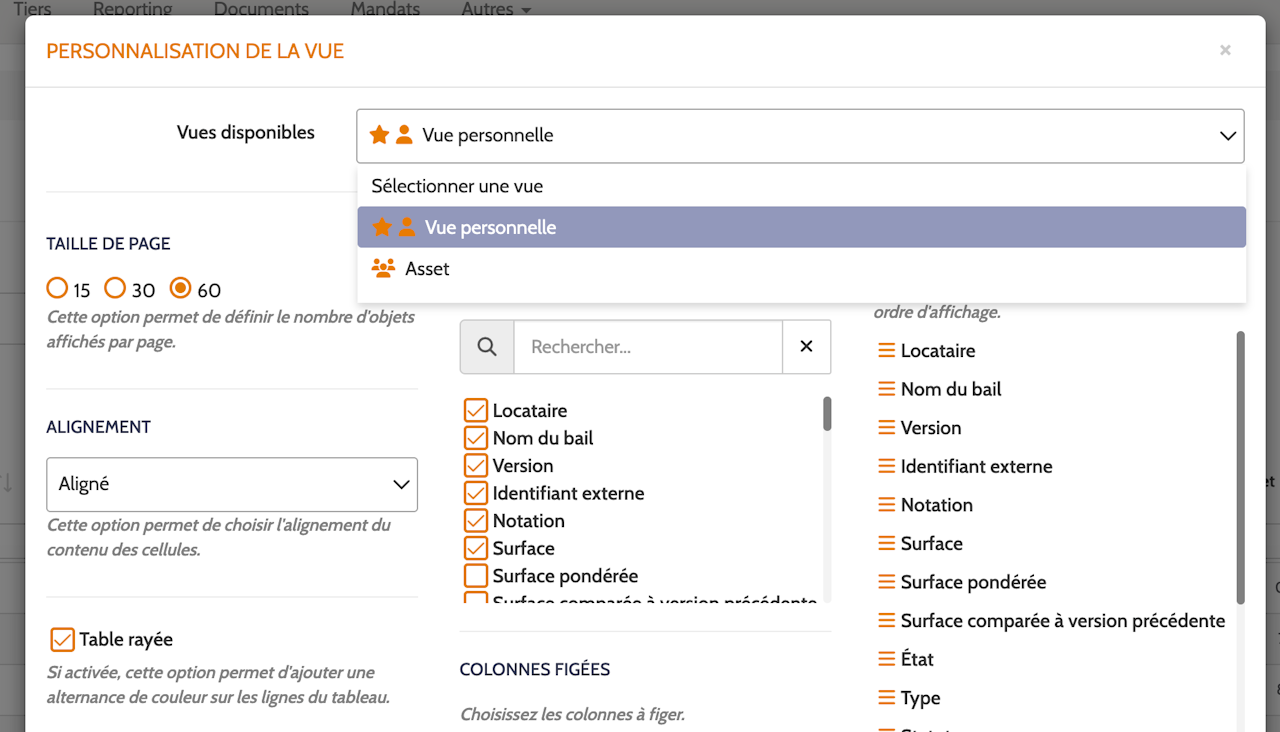The width and height of the screenshot is (1280, 732).
Task: Click the drag handle icon beside Nom du bail
Action: [886, 389]
